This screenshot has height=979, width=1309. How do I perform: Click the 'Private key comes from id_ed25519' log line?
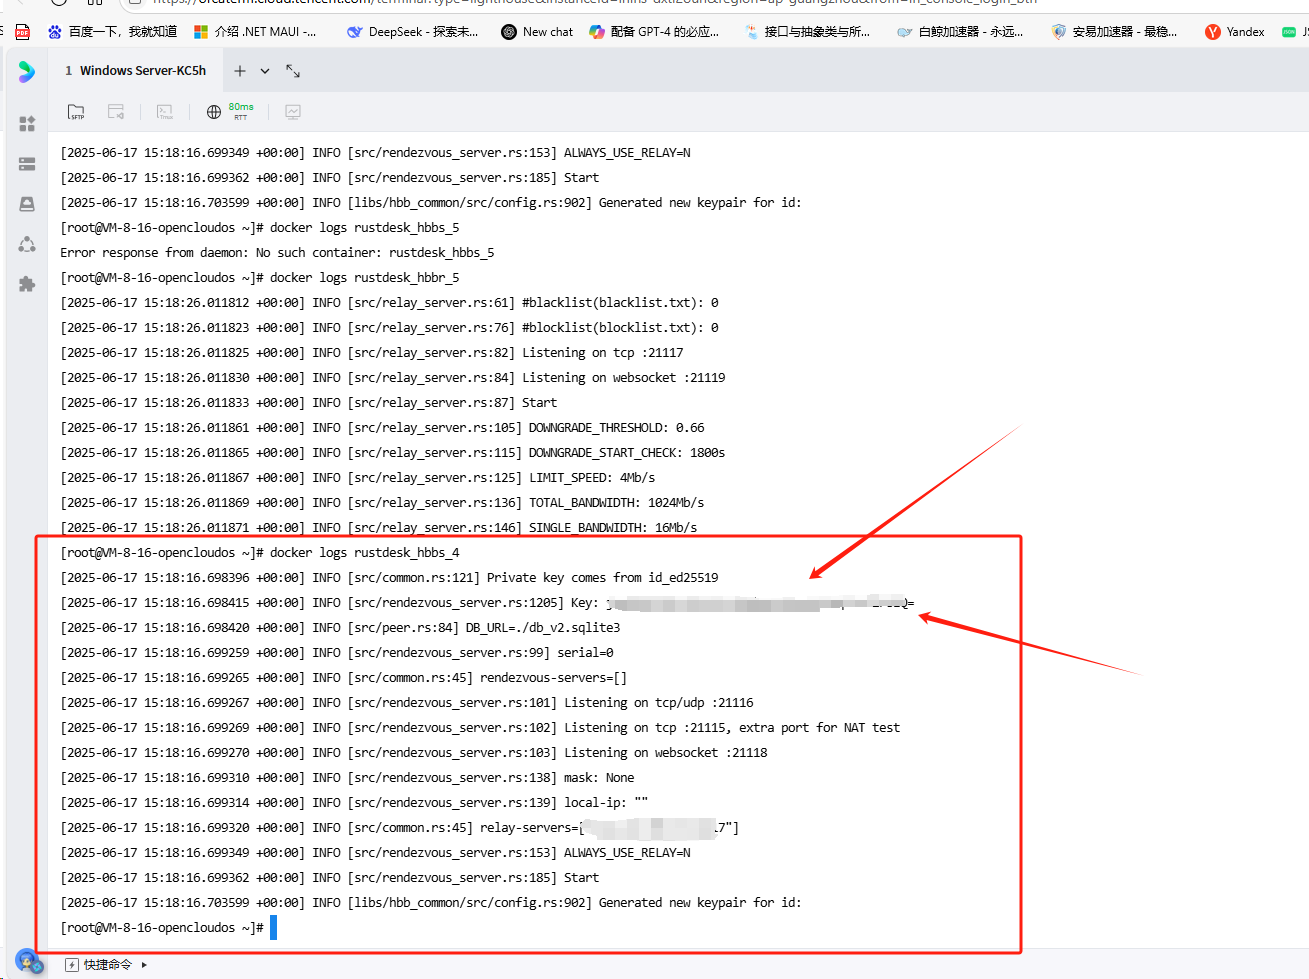click(389, 578)
